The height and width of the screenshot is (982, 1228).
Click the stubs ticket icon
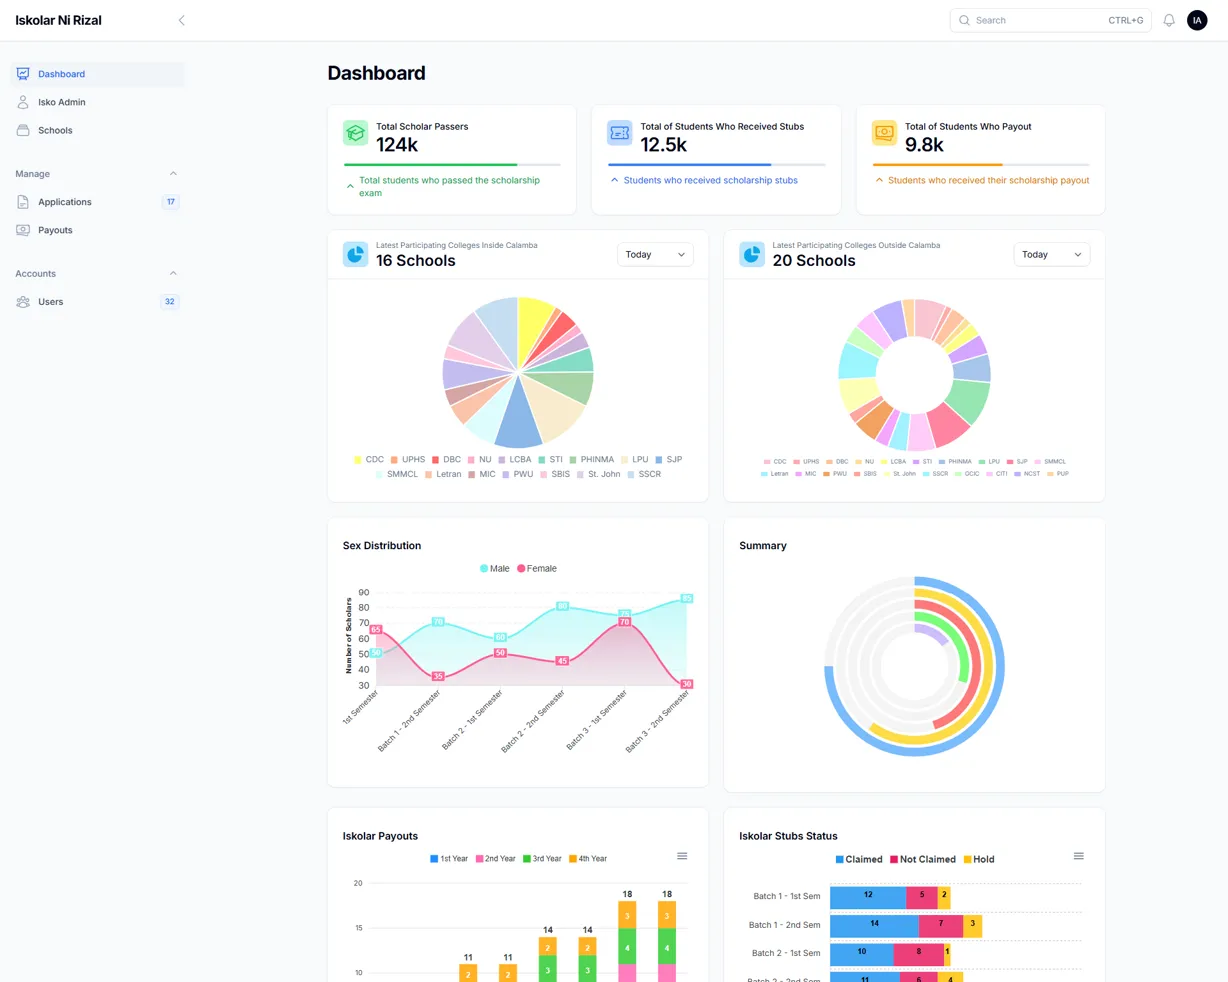(620, 133)
